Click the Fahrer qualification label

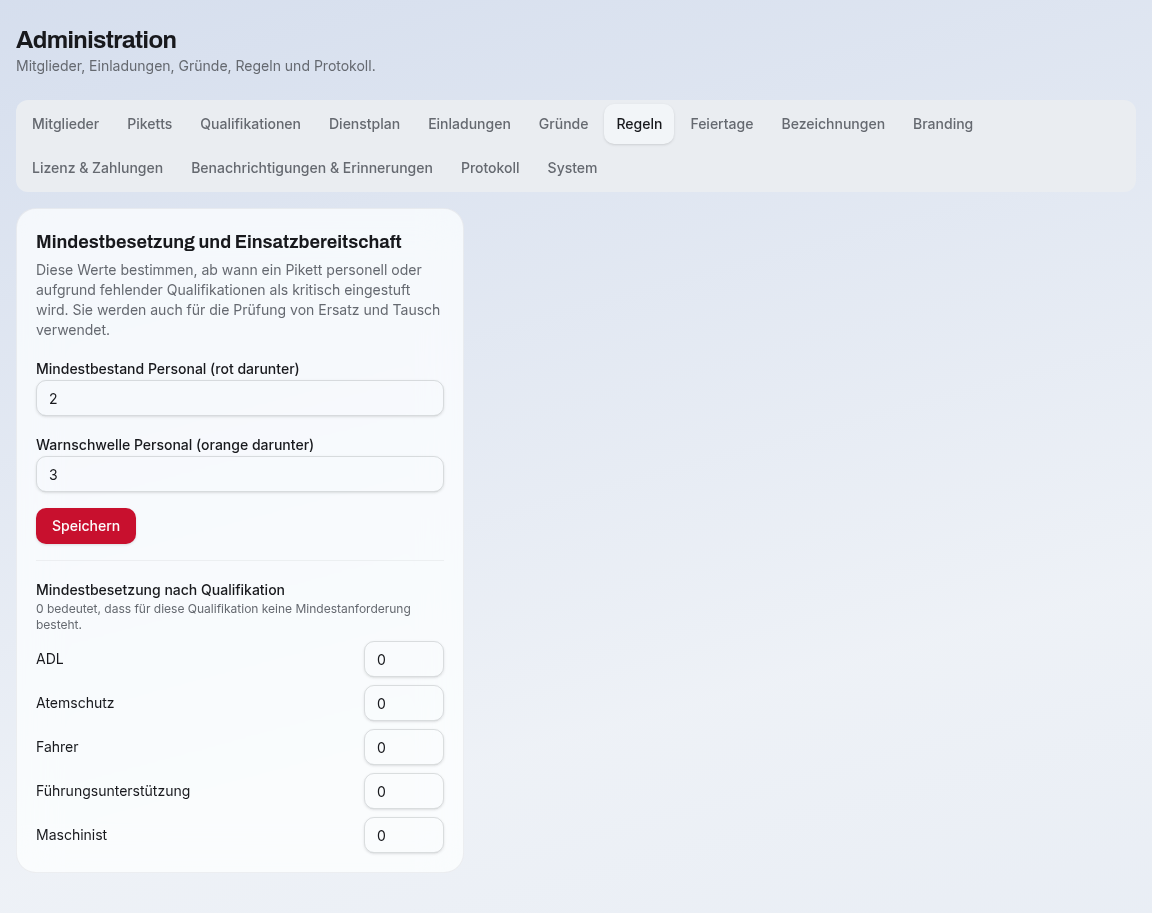57,747
